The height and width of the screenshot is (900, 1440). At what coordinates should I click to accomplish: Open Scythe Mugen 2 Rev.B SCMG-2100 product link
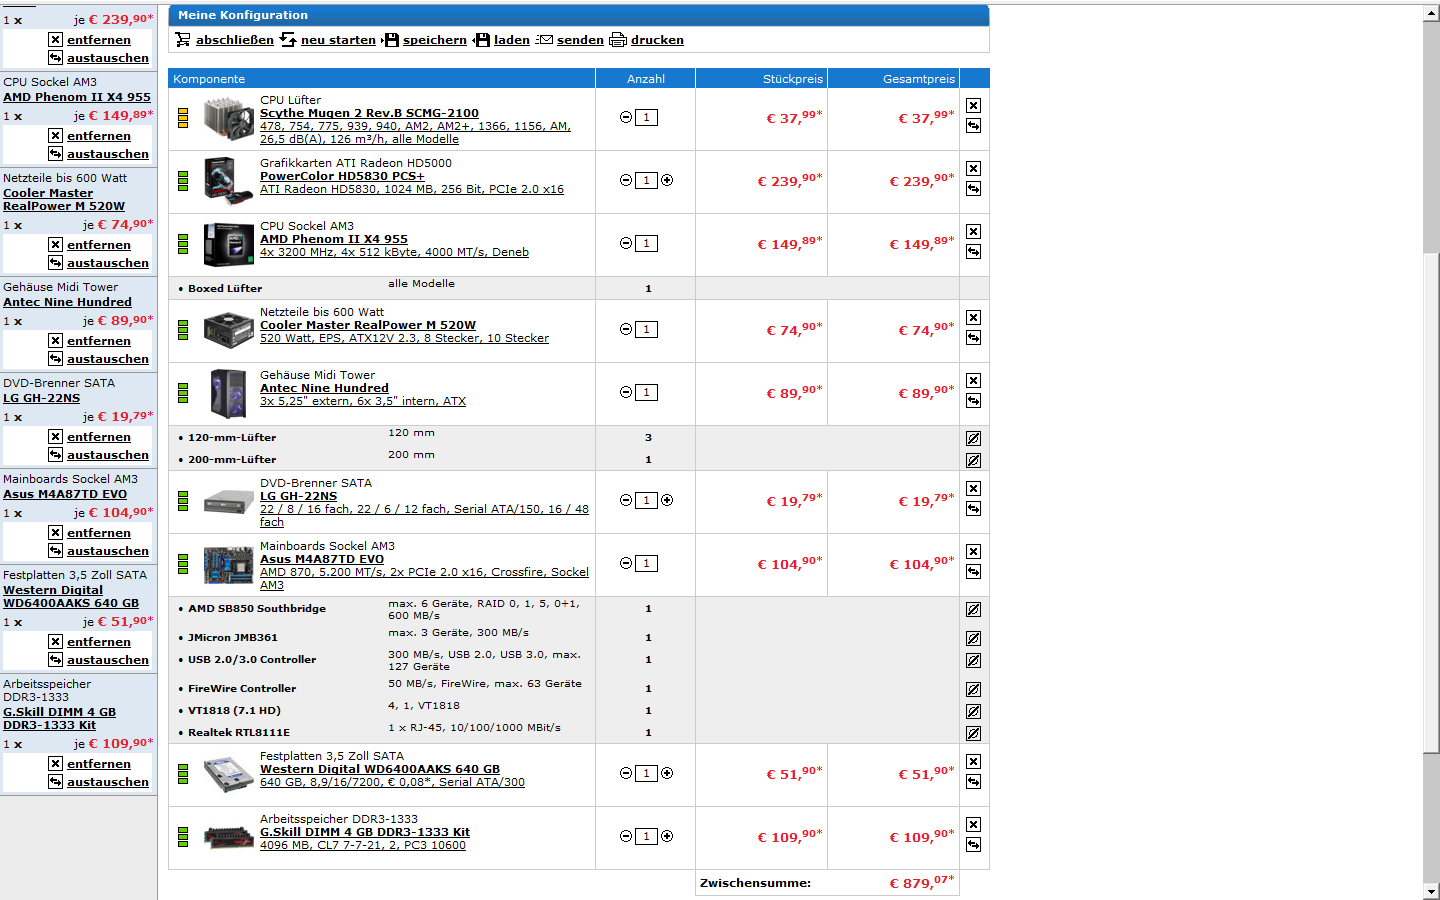click(369, 113)
